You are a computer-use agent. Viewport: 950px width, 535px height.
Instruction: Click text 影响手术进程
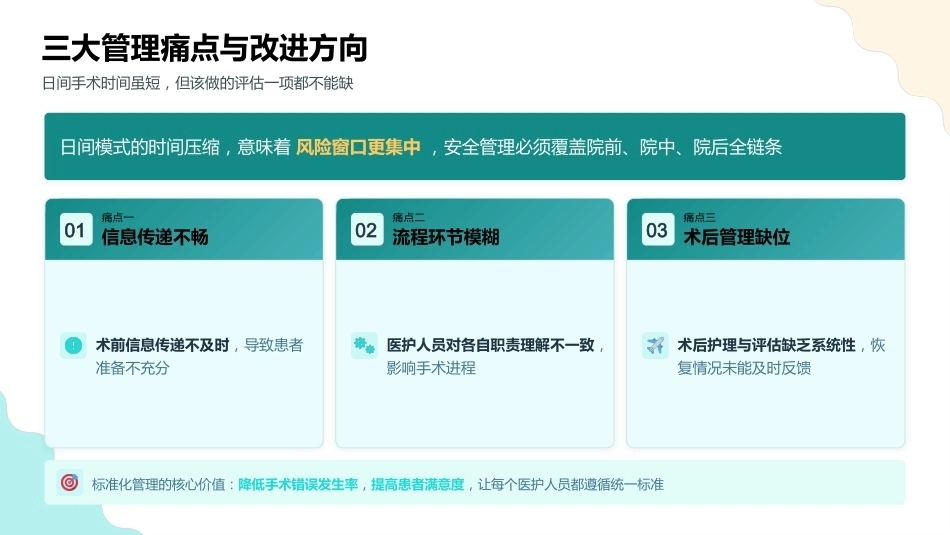[431, 368]
